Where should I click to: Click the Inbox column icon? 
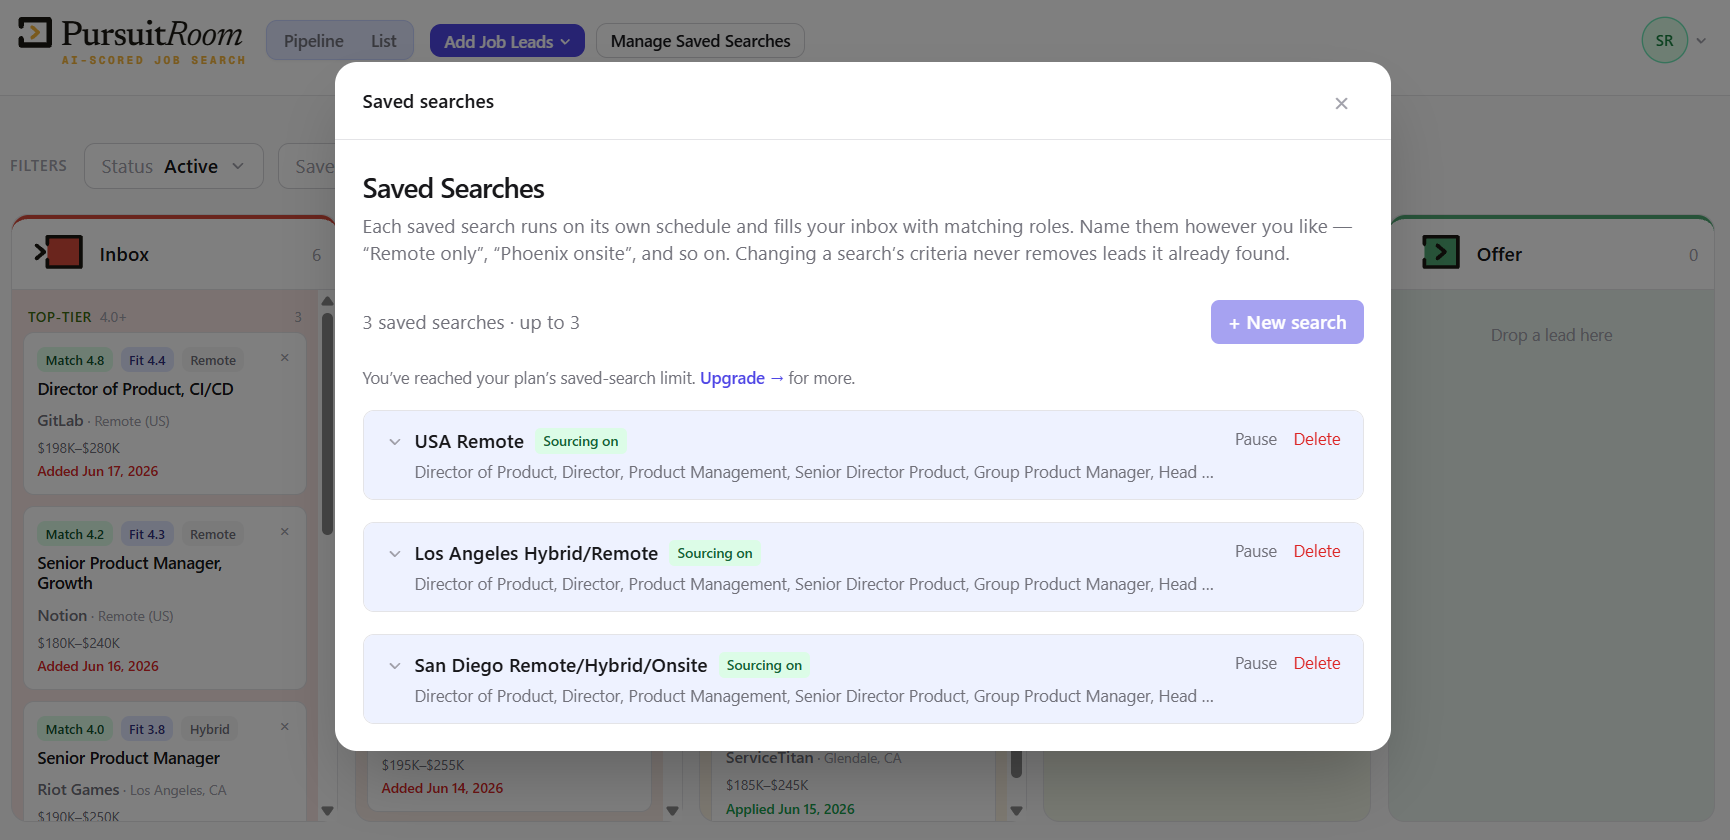click(x=58, y=252)
